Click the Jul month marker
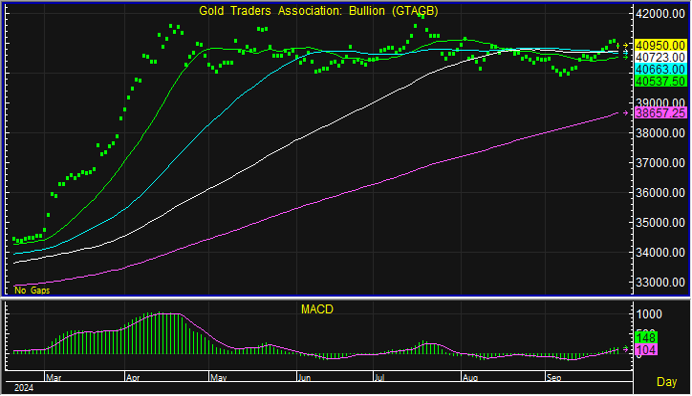Image resolution: width=692 pixels, height=396 pixels. 380,378
